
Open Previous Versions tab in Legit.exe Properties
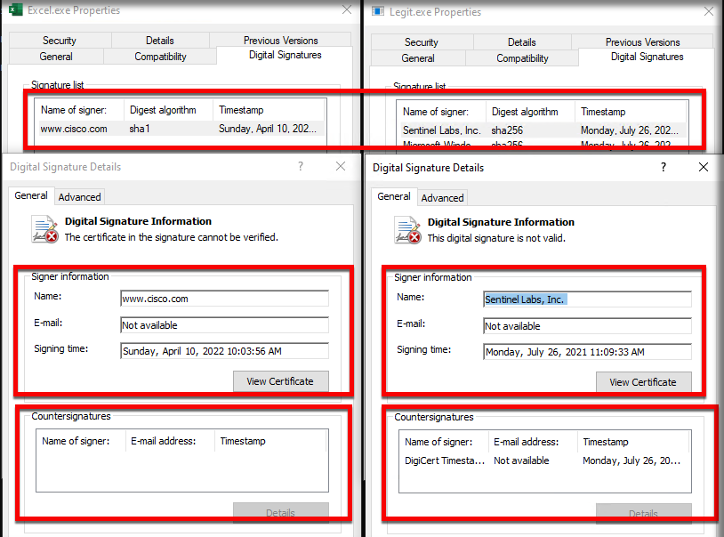click(642, 42)
